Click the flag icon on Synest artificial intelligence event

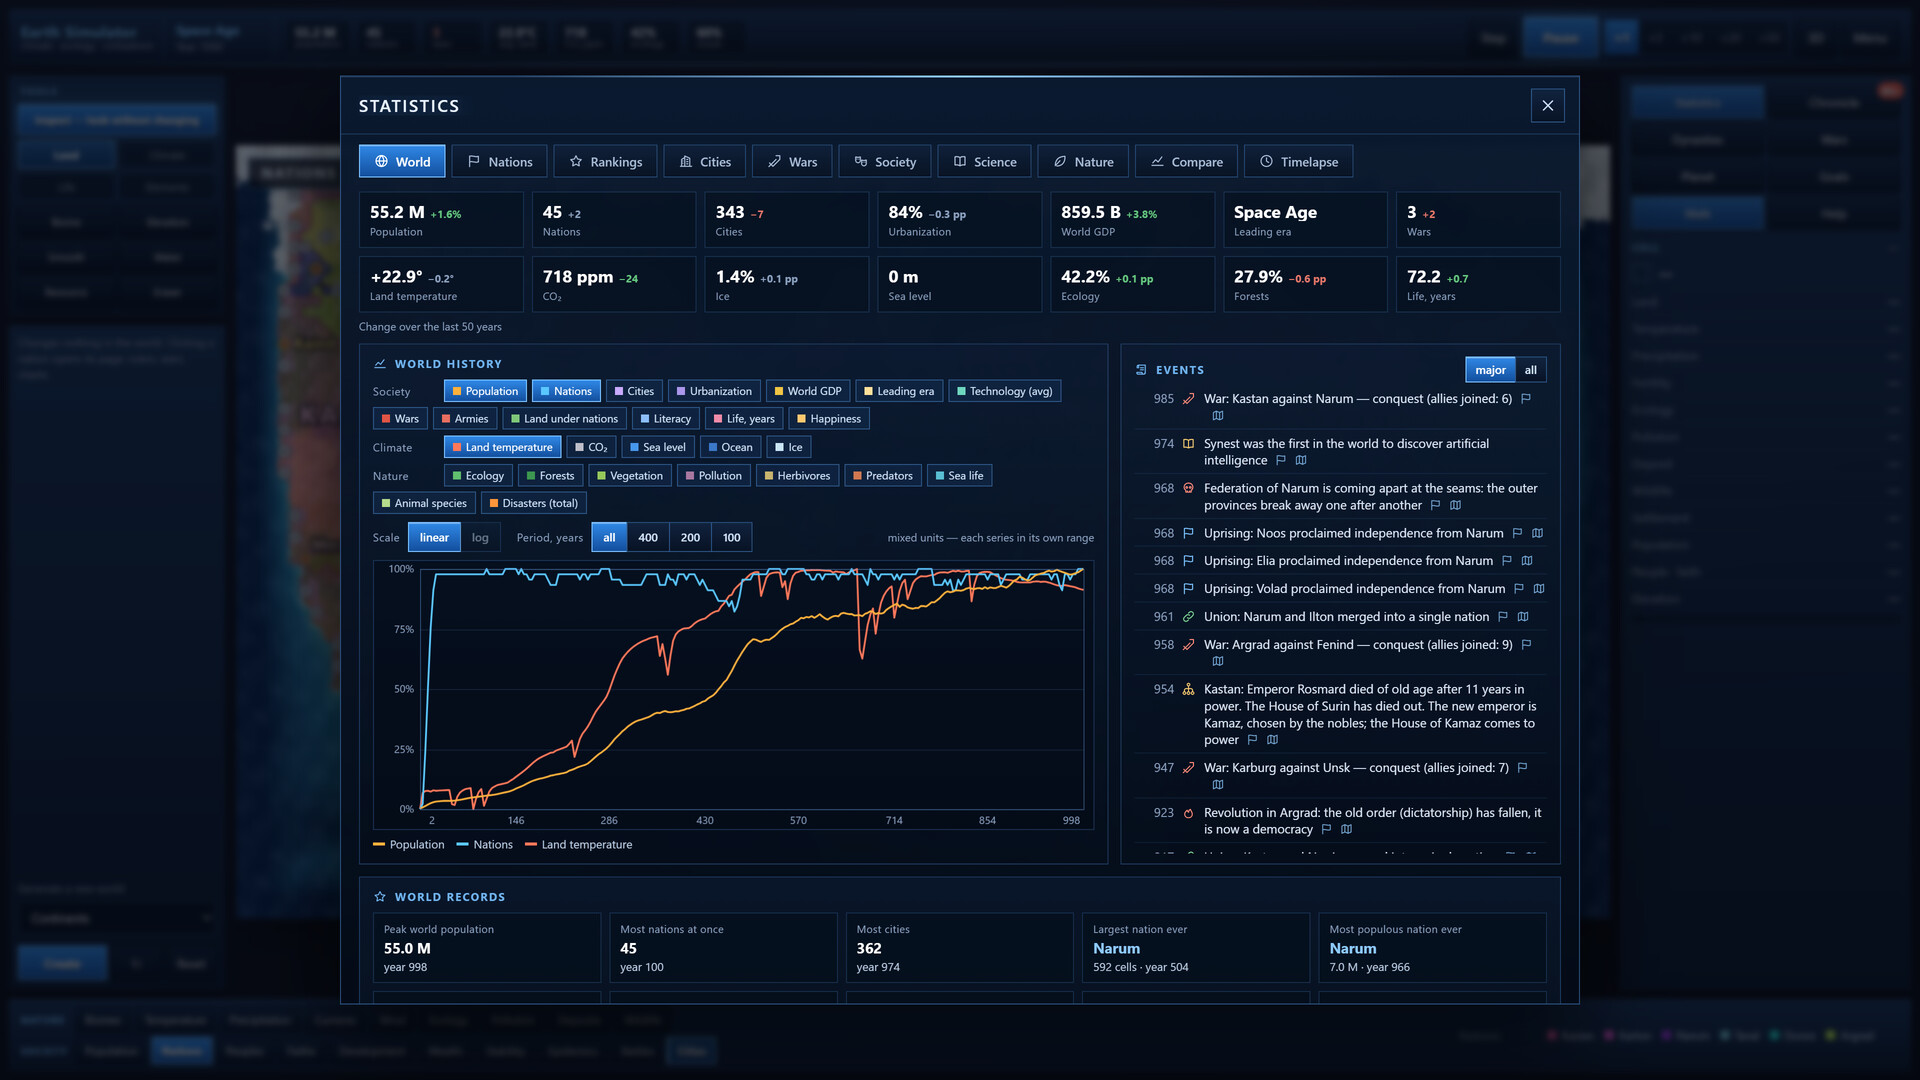[1281, 460]
